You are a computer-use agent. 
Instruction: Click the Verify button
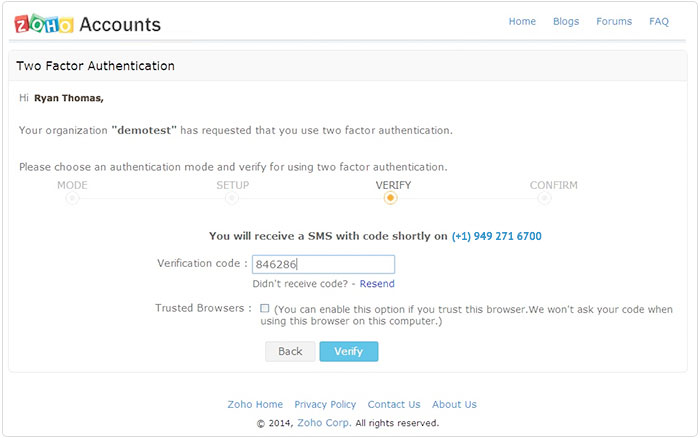tap(349, 351)
